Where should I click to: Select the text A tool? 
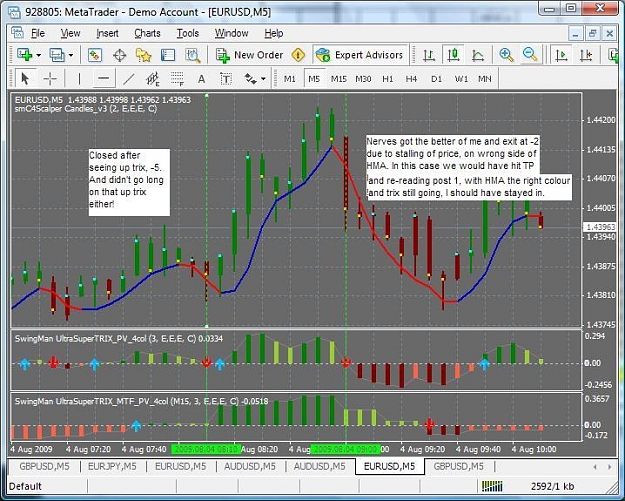coord(201,79)
